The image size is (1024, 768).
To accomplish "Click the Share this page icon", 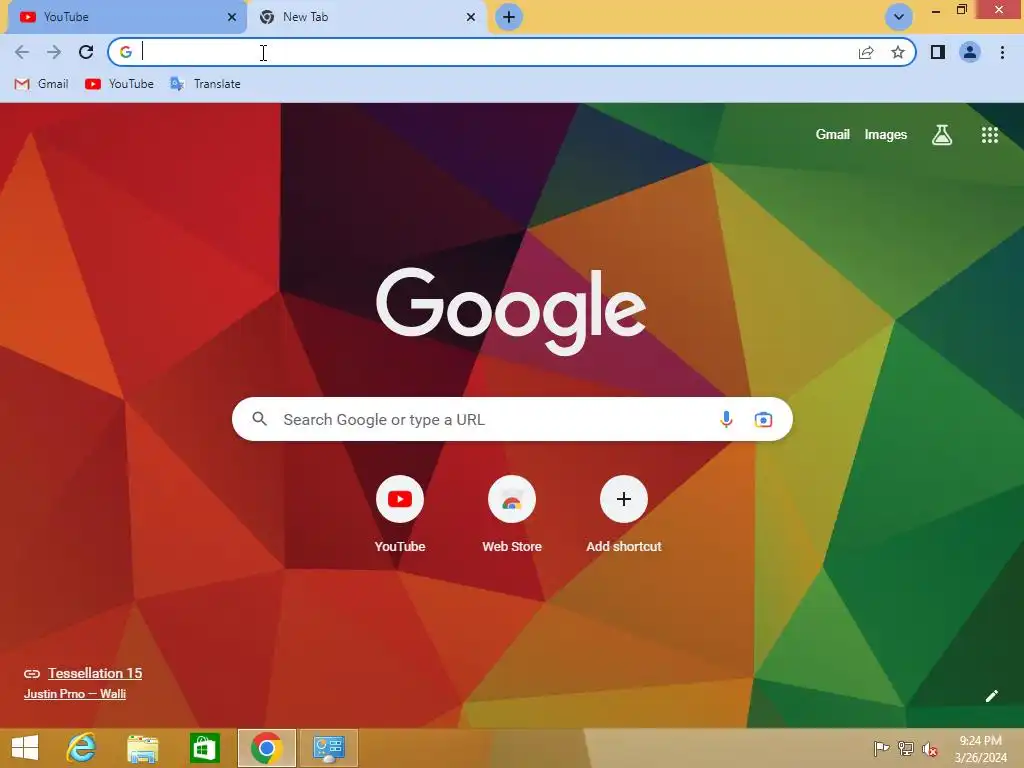I will point(866,52).
